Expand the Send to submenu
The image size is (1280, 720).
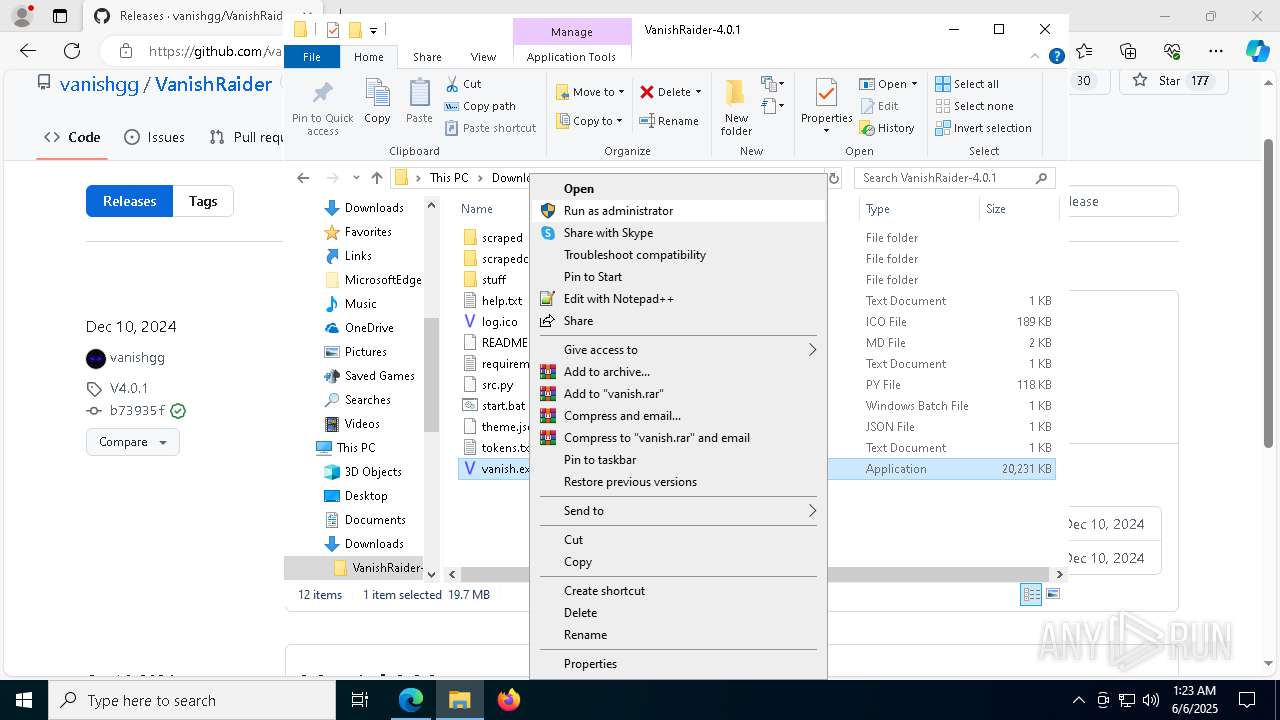pos(678,511)
